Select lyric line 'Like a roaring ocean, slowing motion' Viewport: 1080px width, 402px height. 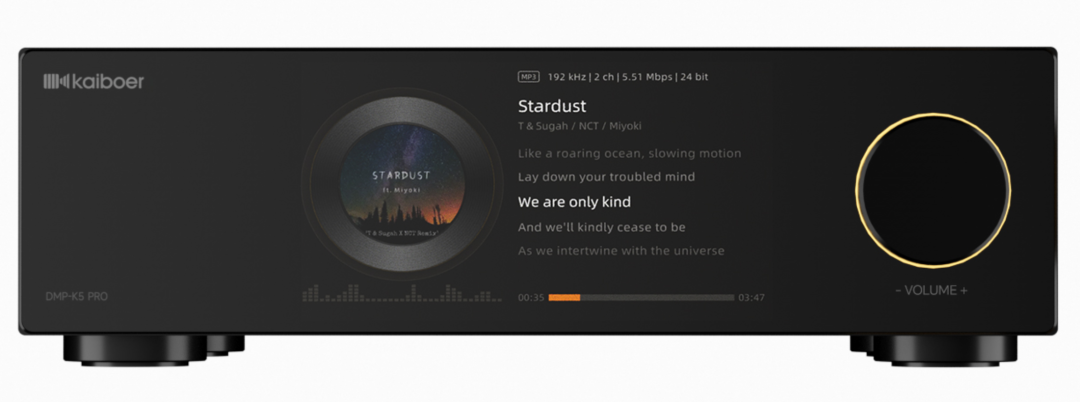coord(630,154)
